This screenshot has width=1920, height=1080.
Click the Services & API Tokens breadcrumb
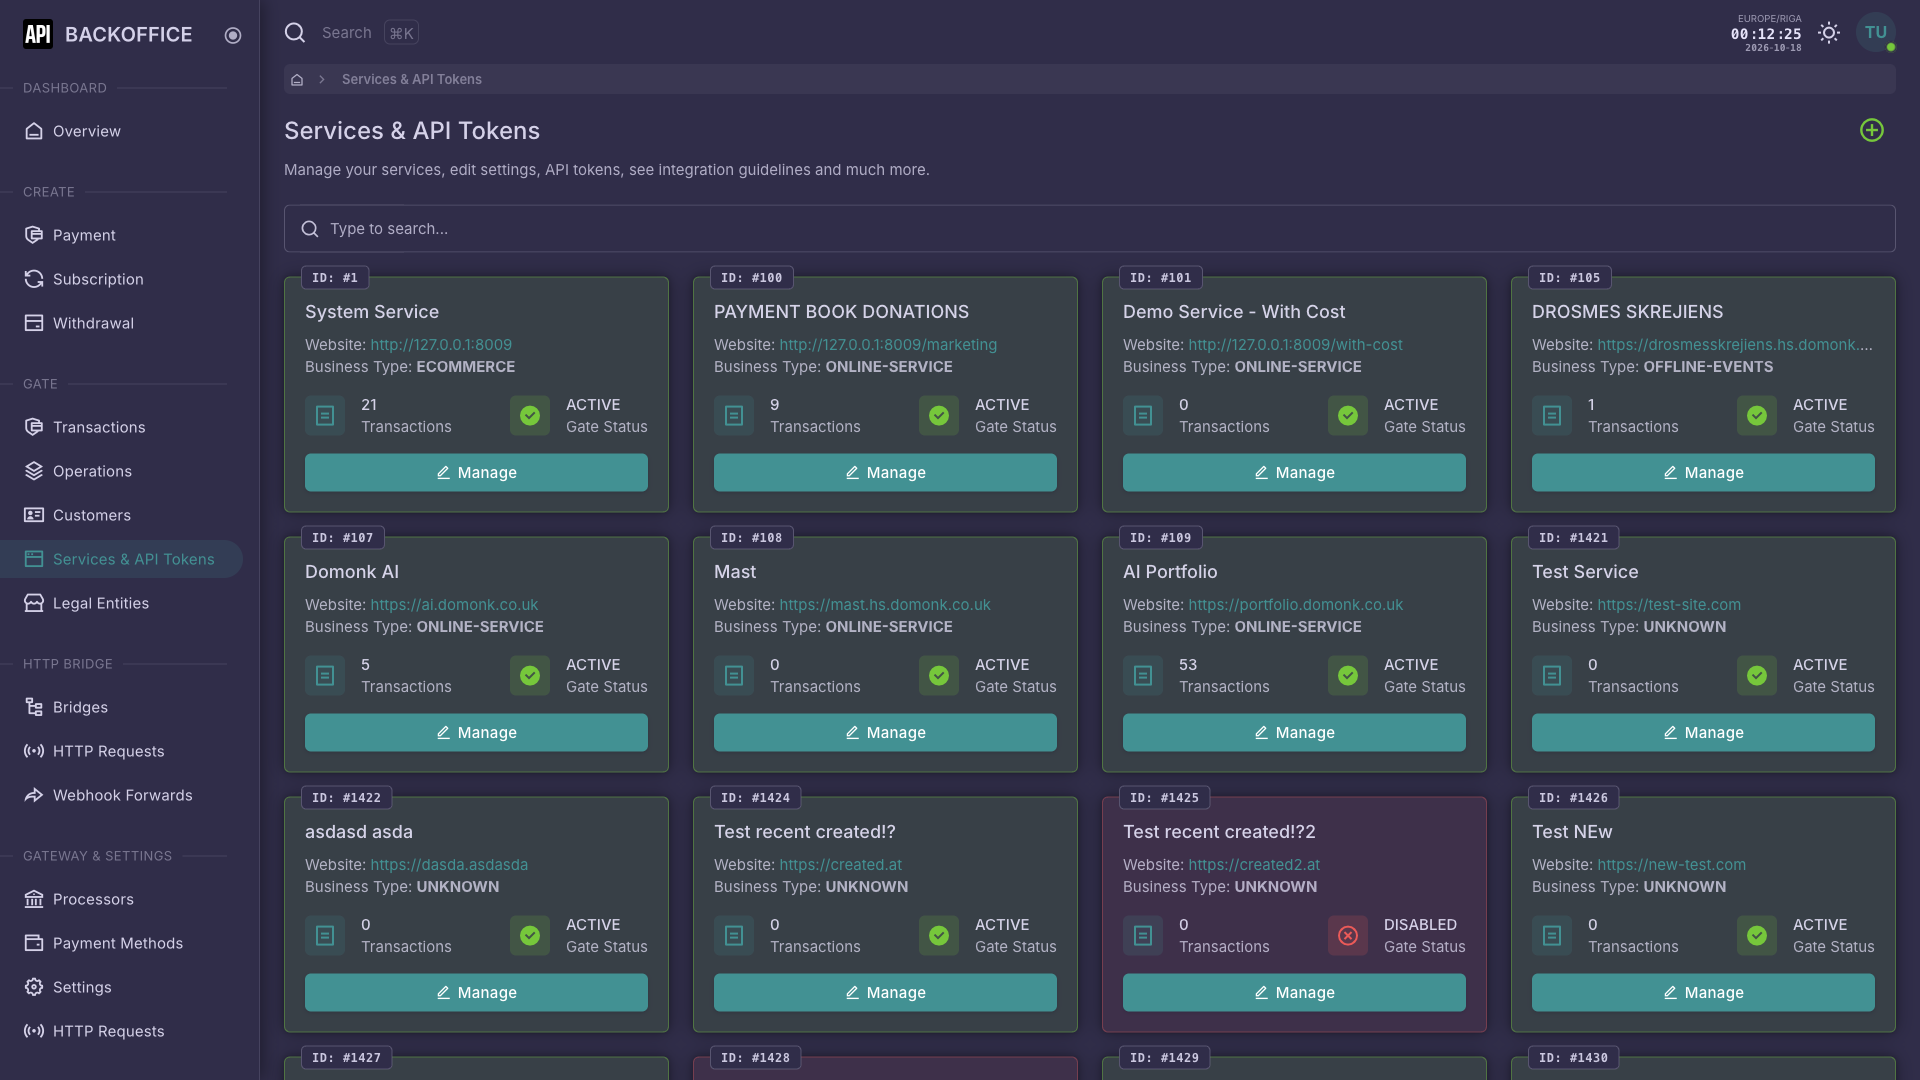coord(412,79)
